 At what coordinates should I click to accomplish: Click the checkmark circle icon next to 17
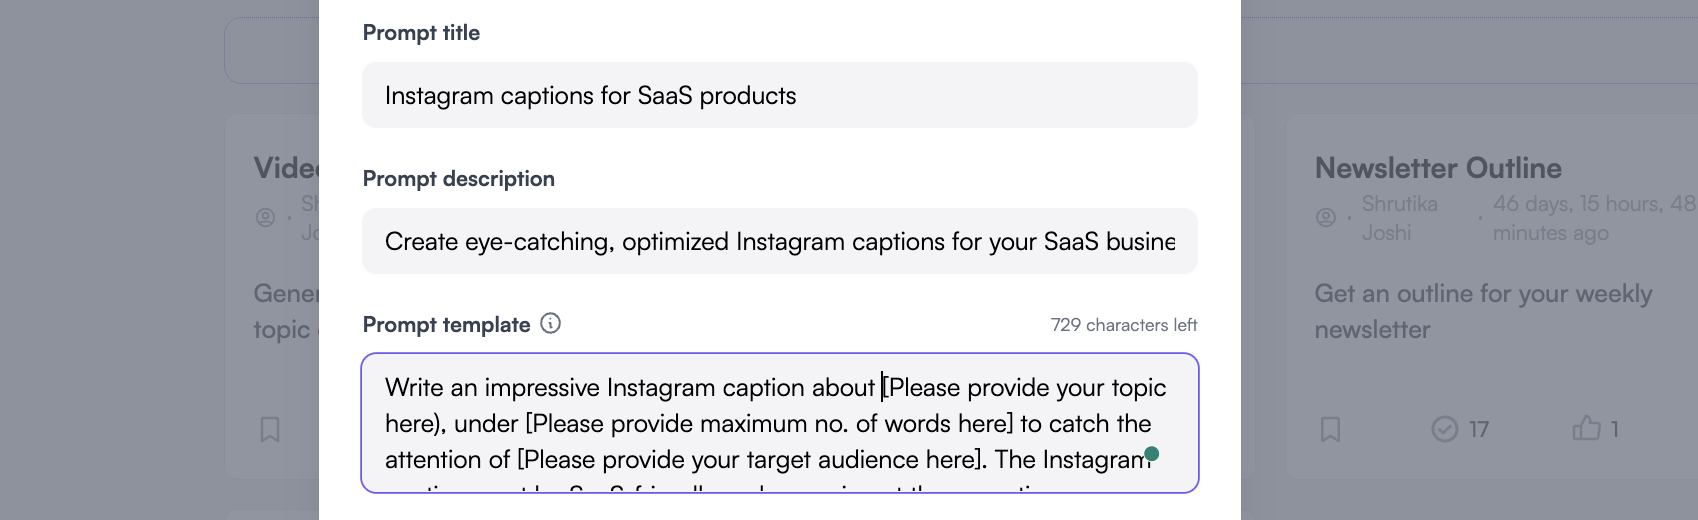click(1445, 429)
